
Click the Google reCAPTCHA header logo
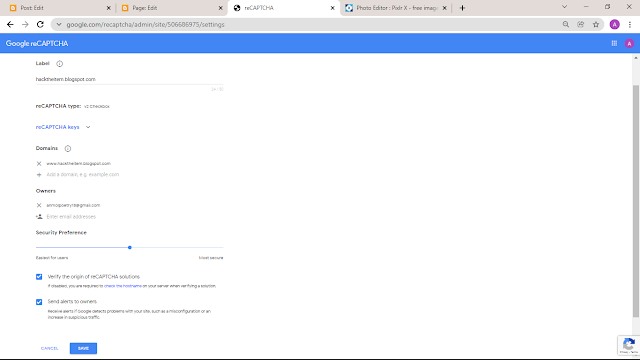click(37, 43)
